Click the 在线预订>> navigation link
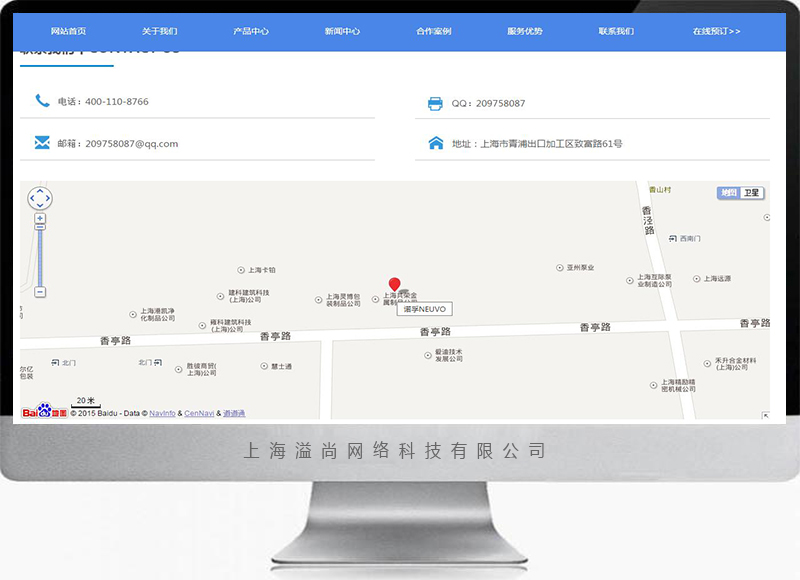Viewport: 800px width, 580px height. (x=716, y=31)
